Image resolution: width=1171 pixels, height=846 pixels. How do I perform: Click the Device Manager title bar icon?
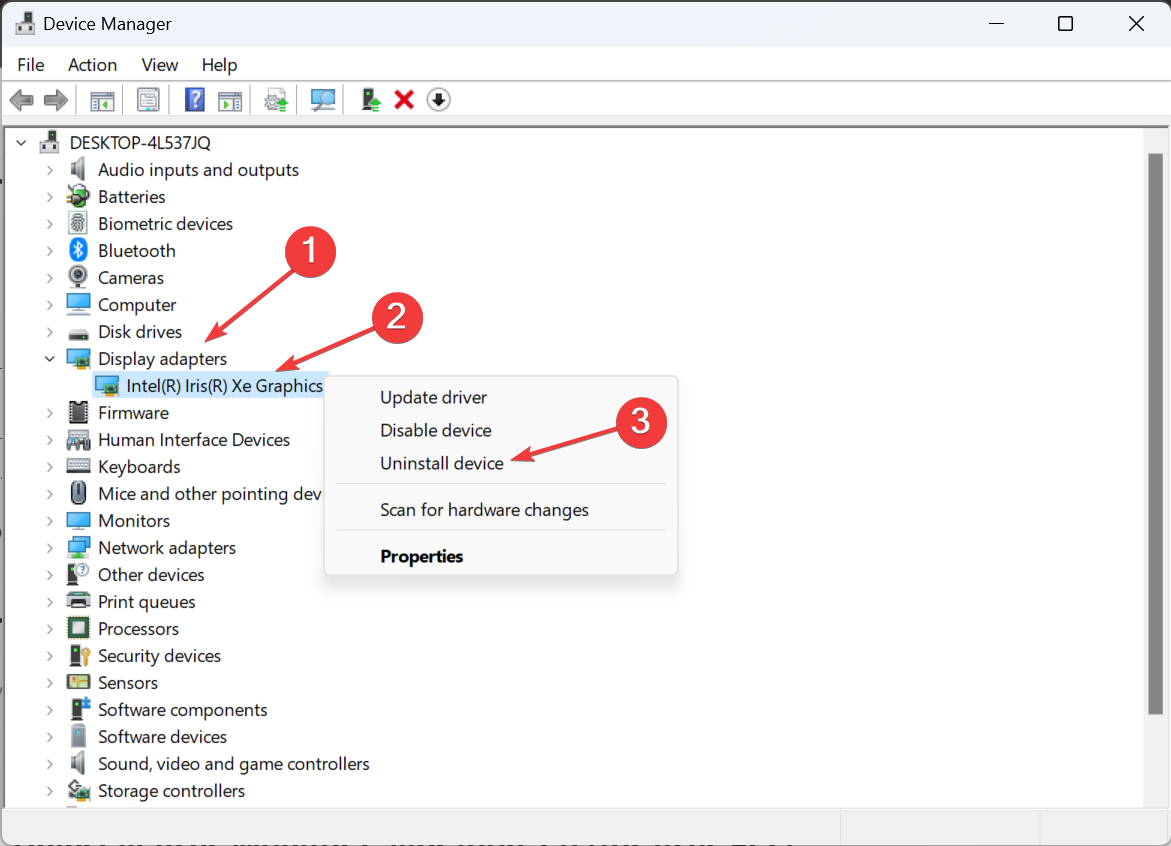point(25,23)
